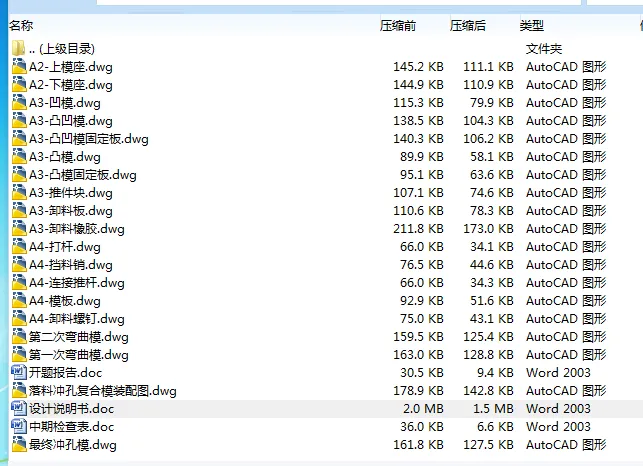Click the A3-凸模固定板.dwg file icon
The image size is (643, 466).
coord(19,175)
